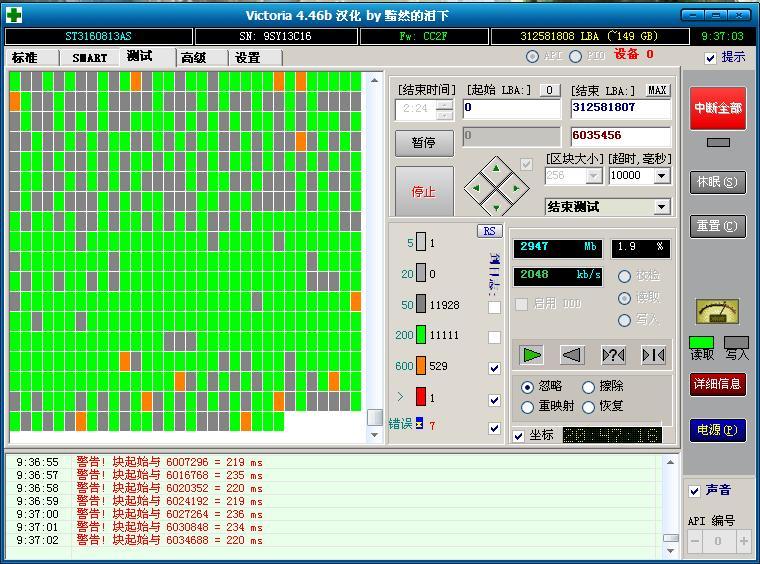The width and height of the screenshot is (760, 564).
Task: Click the 重置(C) reset button
Action: click(718, 226)
